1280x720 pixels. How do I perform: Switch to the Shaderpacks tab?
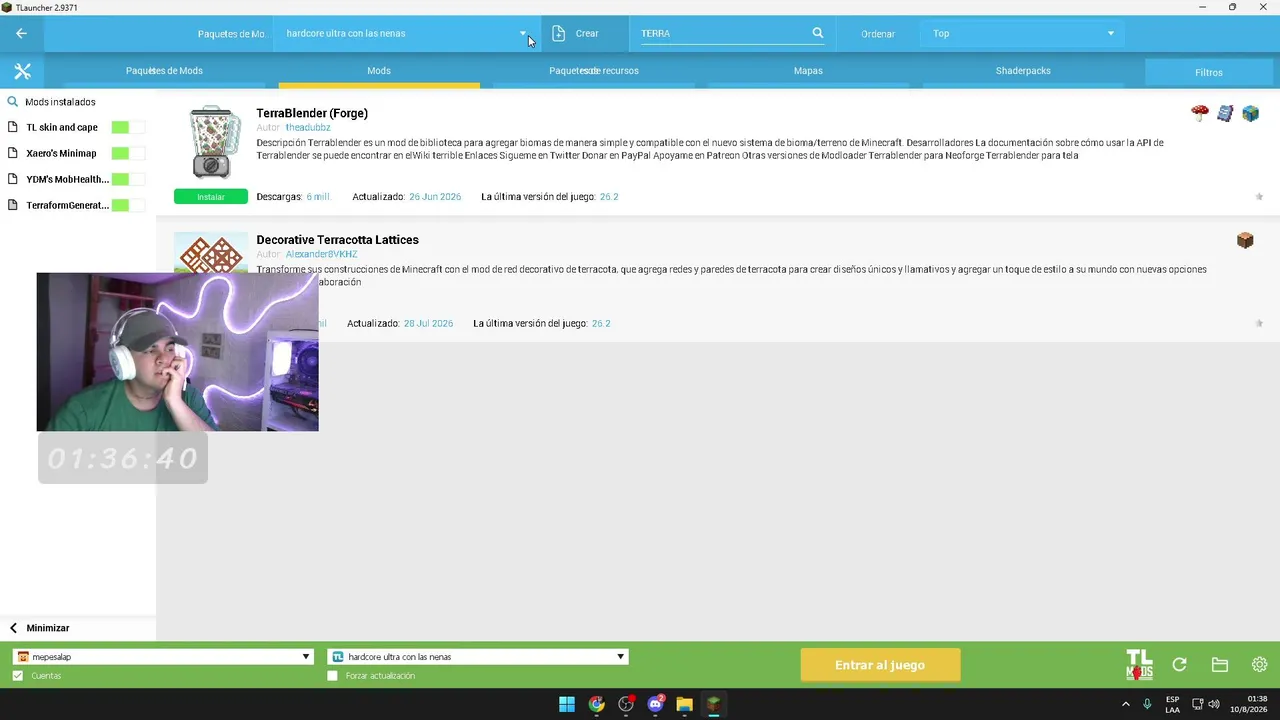[1023, 71]
